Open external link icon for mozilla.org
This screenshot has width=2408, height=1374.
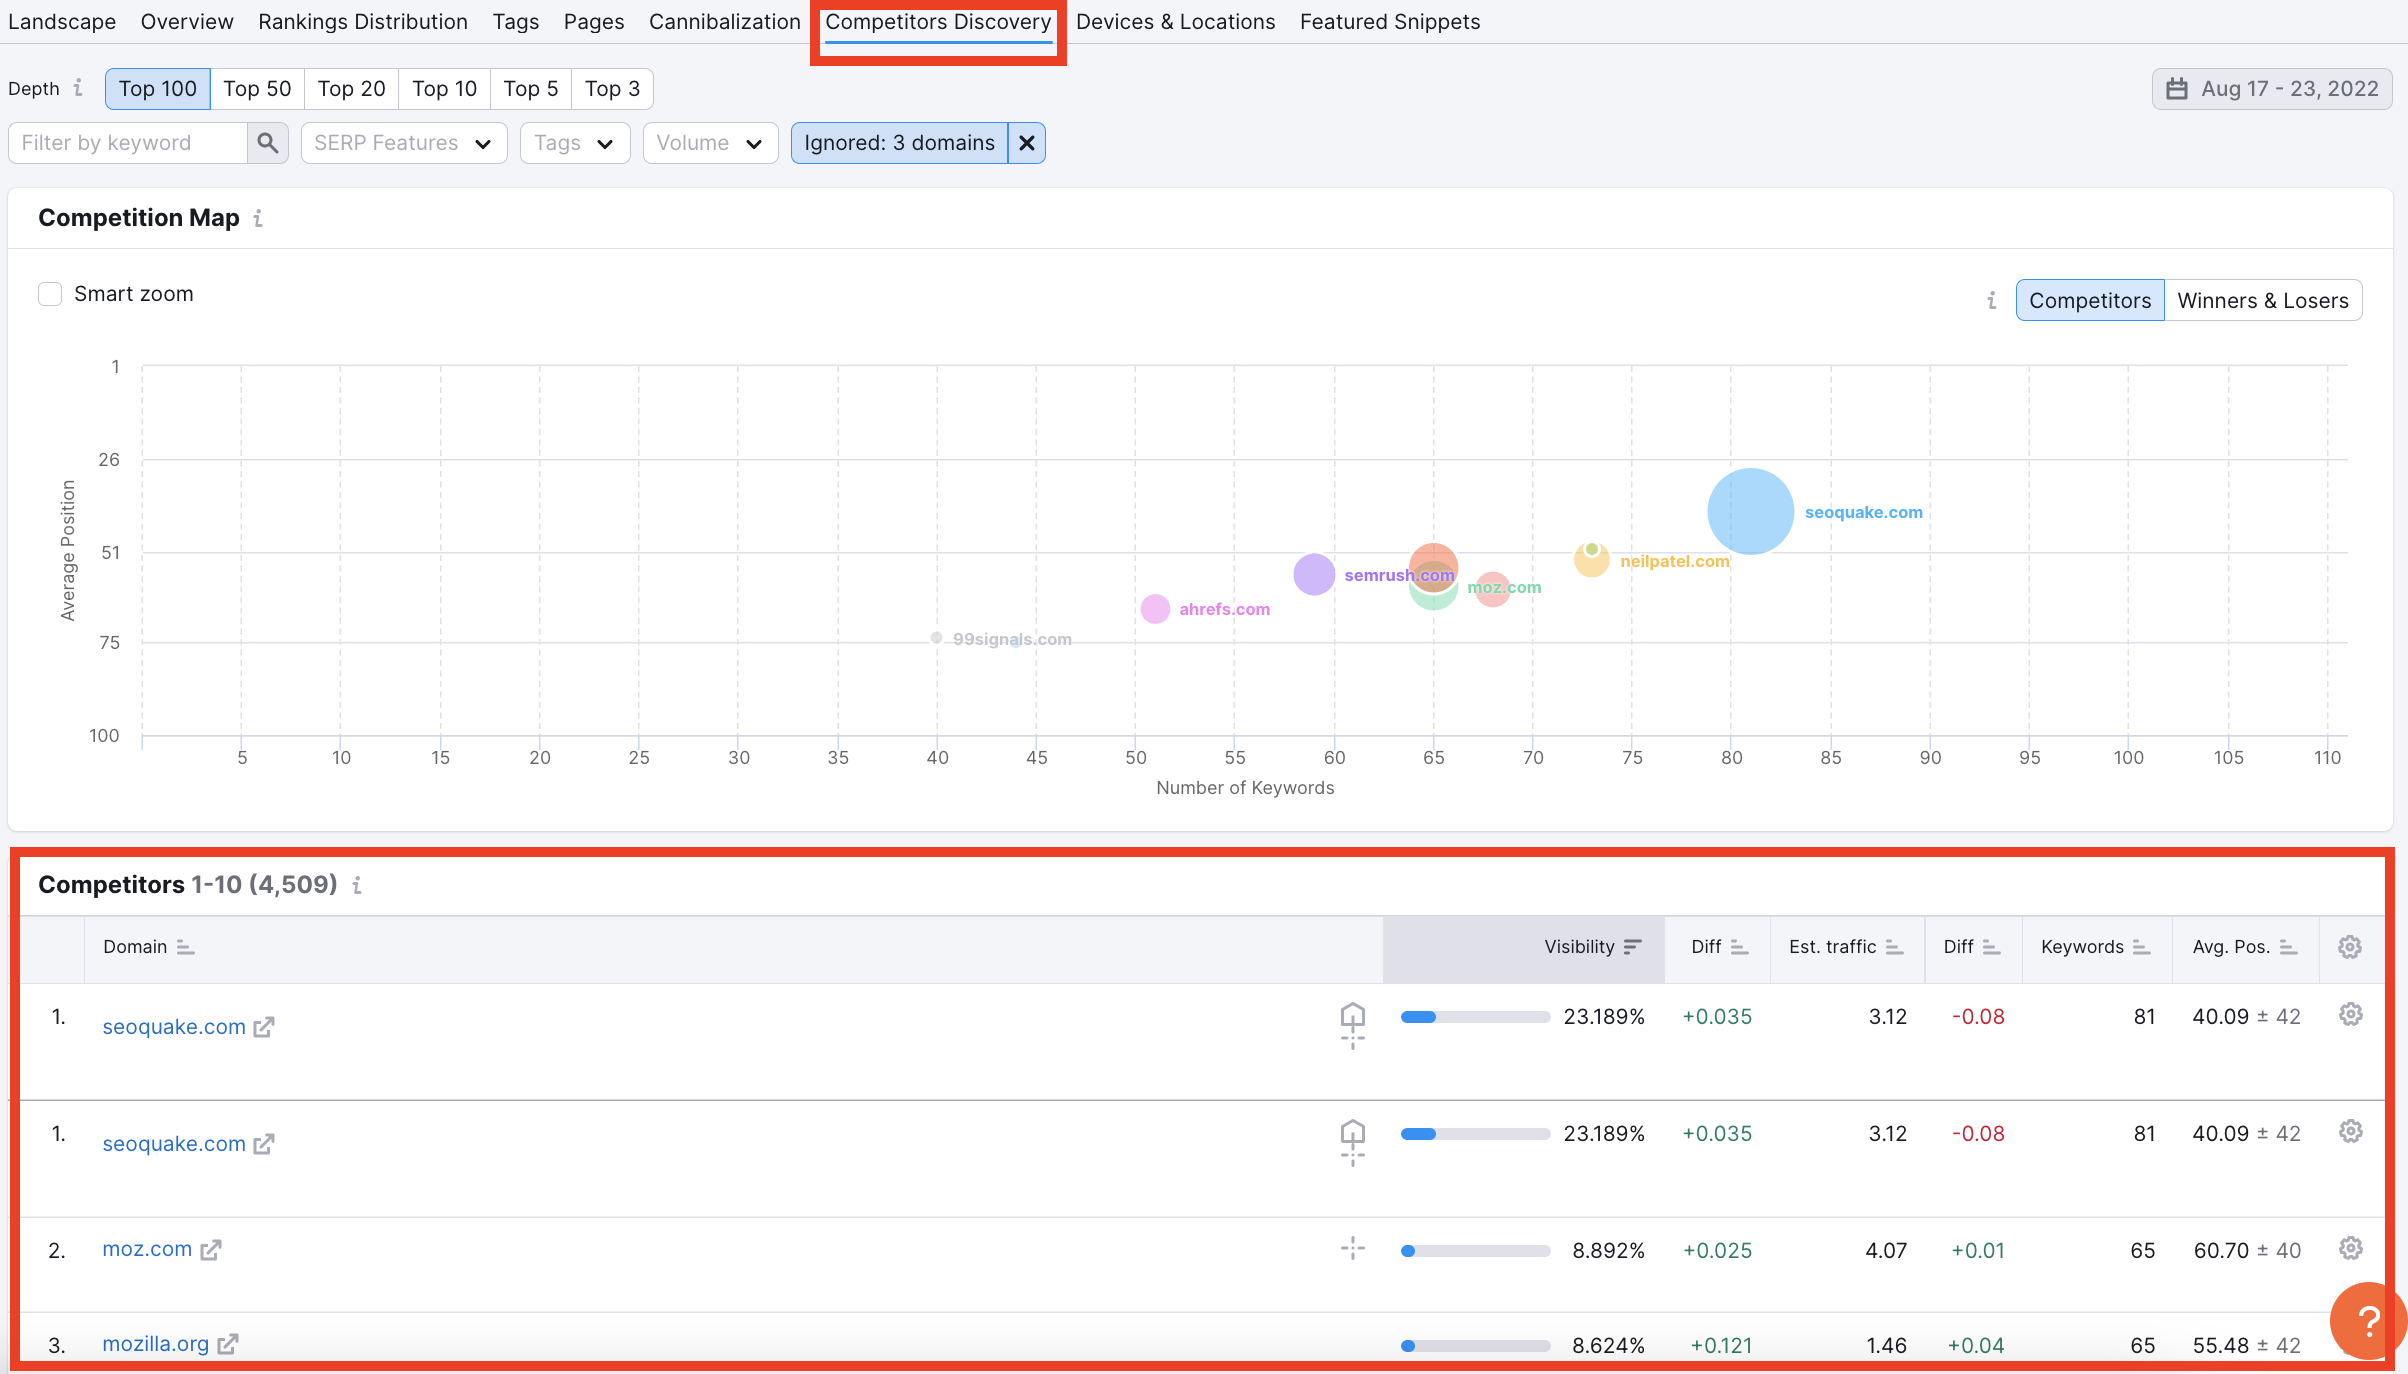[228, 1345]
